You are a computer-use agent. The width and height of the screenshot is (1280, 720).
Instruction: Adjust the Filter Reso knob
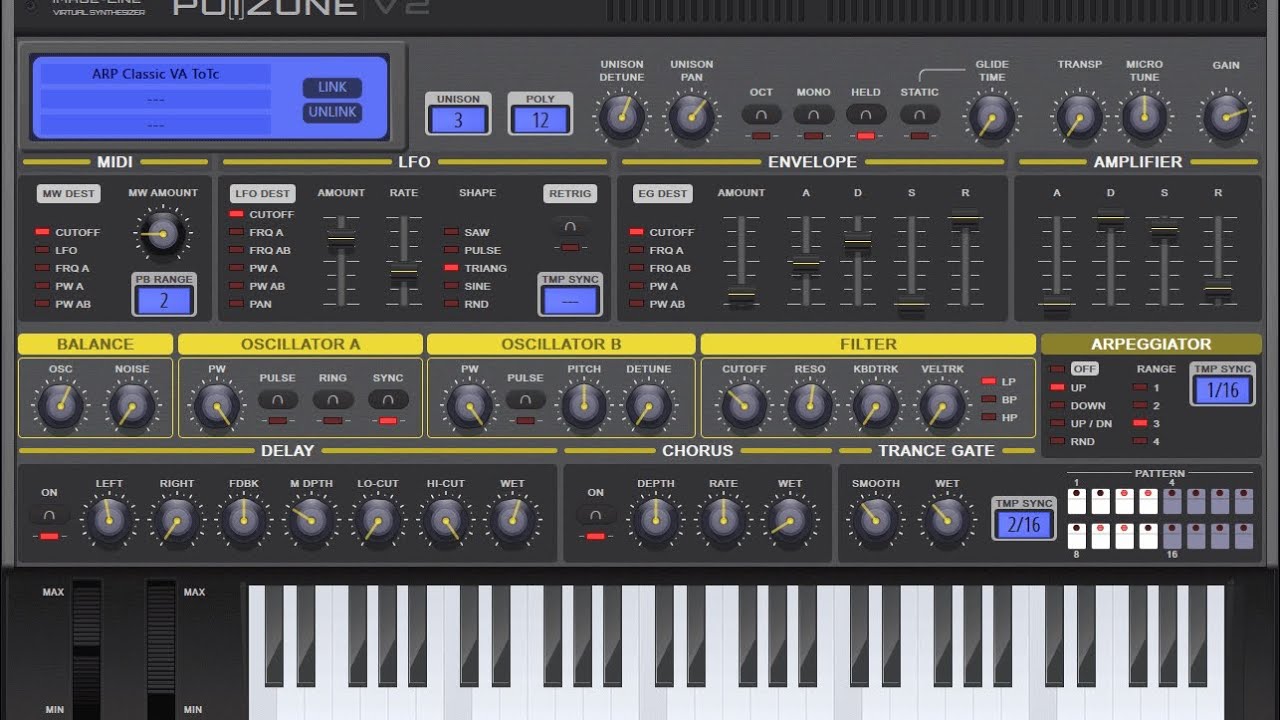click(810, 406)
